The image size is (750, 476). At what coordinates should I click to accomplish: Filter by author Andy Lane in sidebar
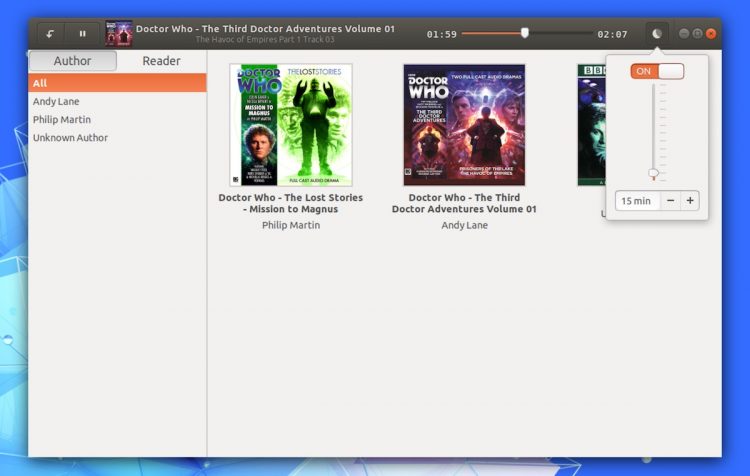click(117, 101)
